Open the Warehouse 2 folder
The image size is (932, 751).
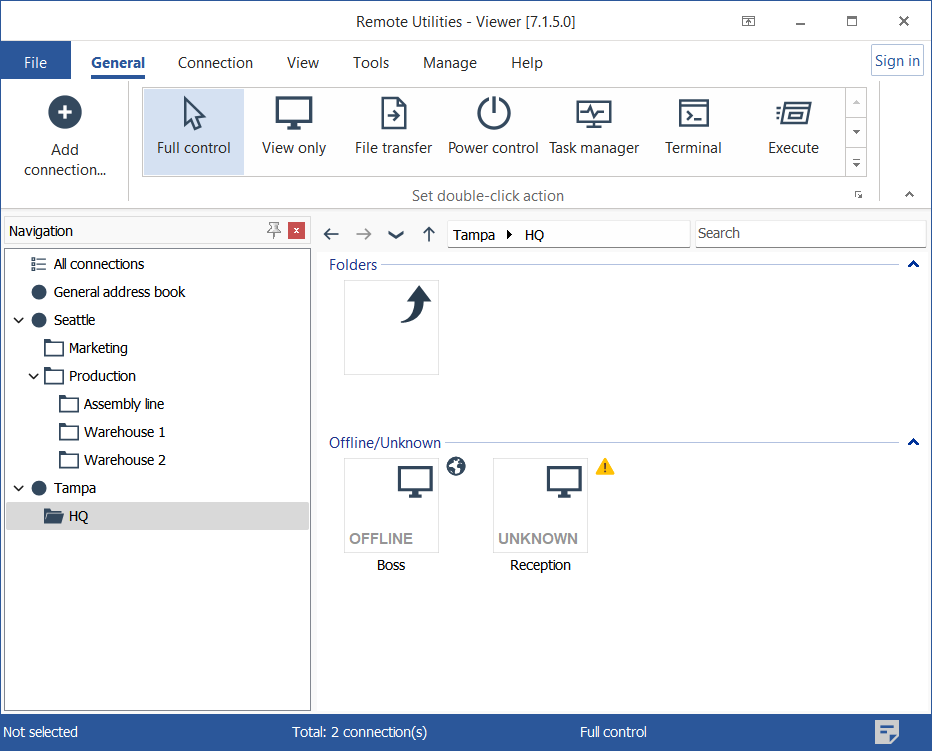pyautogui.click(x=124, y=460)
